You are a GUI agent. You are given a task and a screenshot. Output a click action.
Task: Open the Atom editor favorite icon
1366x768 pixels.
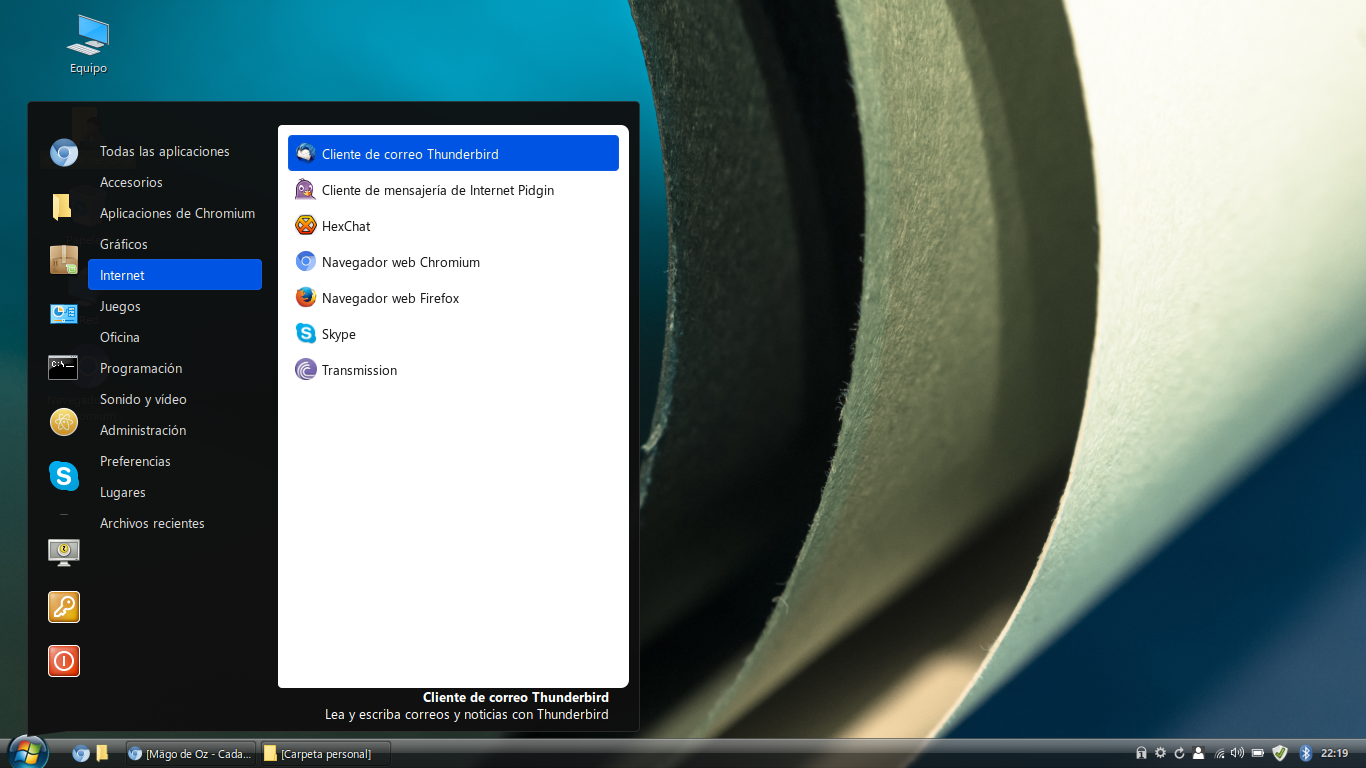(64, 422)
